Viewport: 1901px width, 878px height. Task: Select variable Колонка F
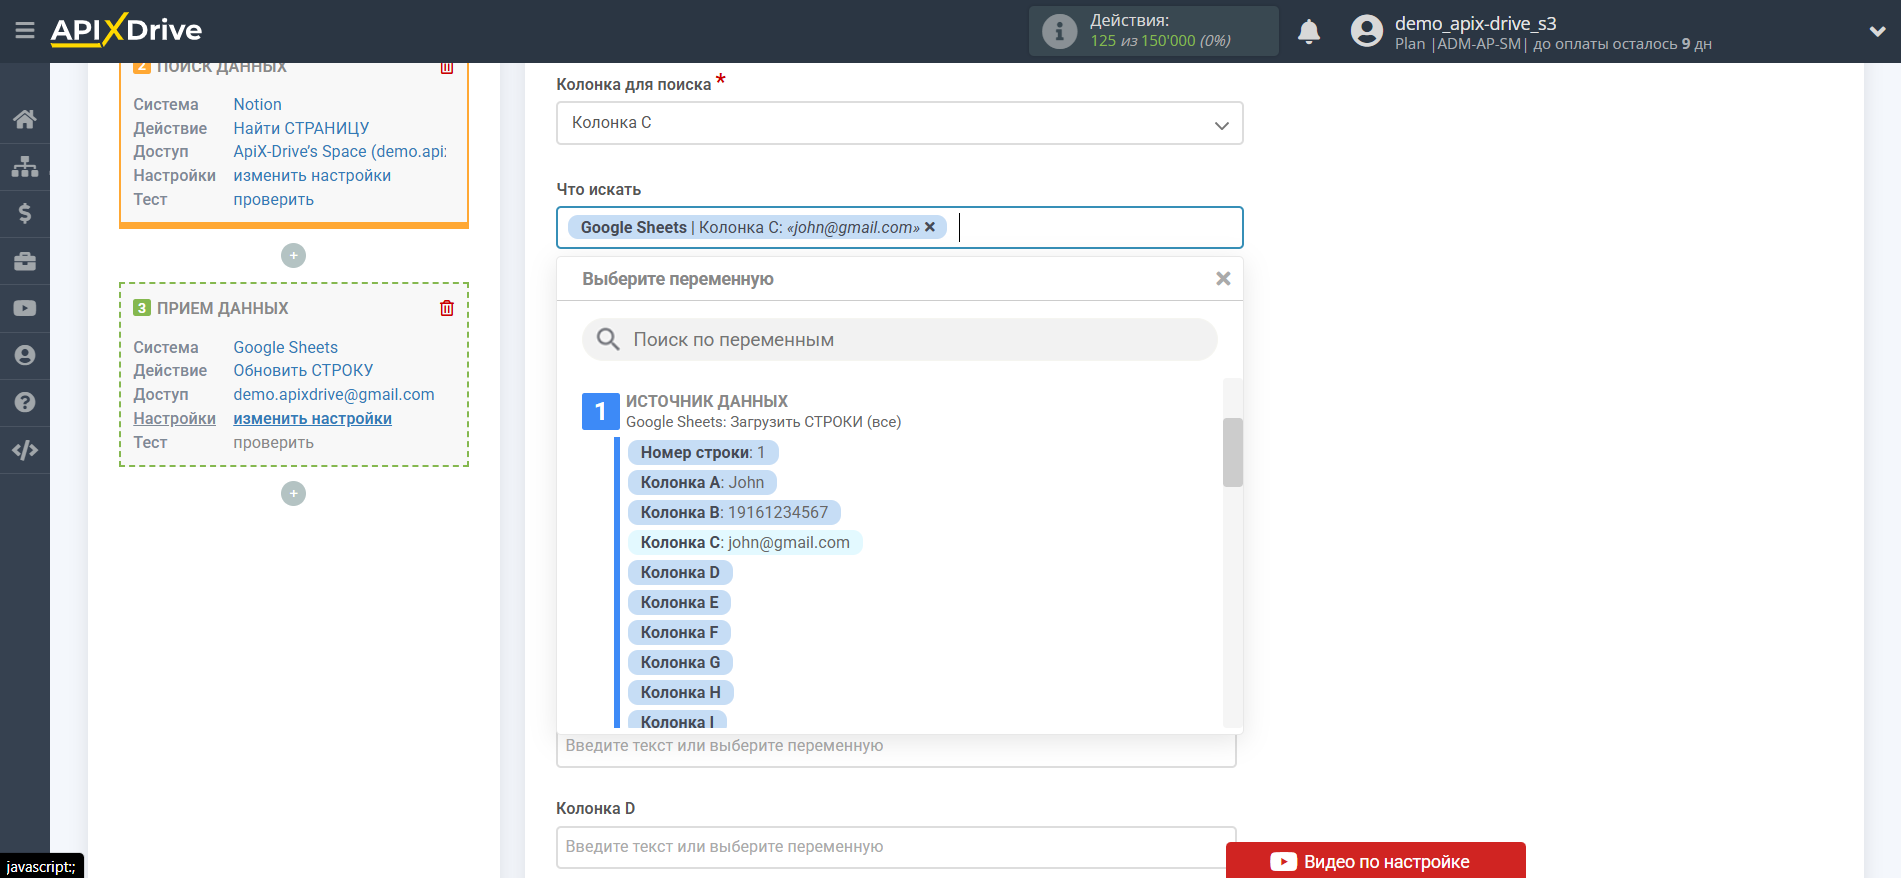coord(680,632)
